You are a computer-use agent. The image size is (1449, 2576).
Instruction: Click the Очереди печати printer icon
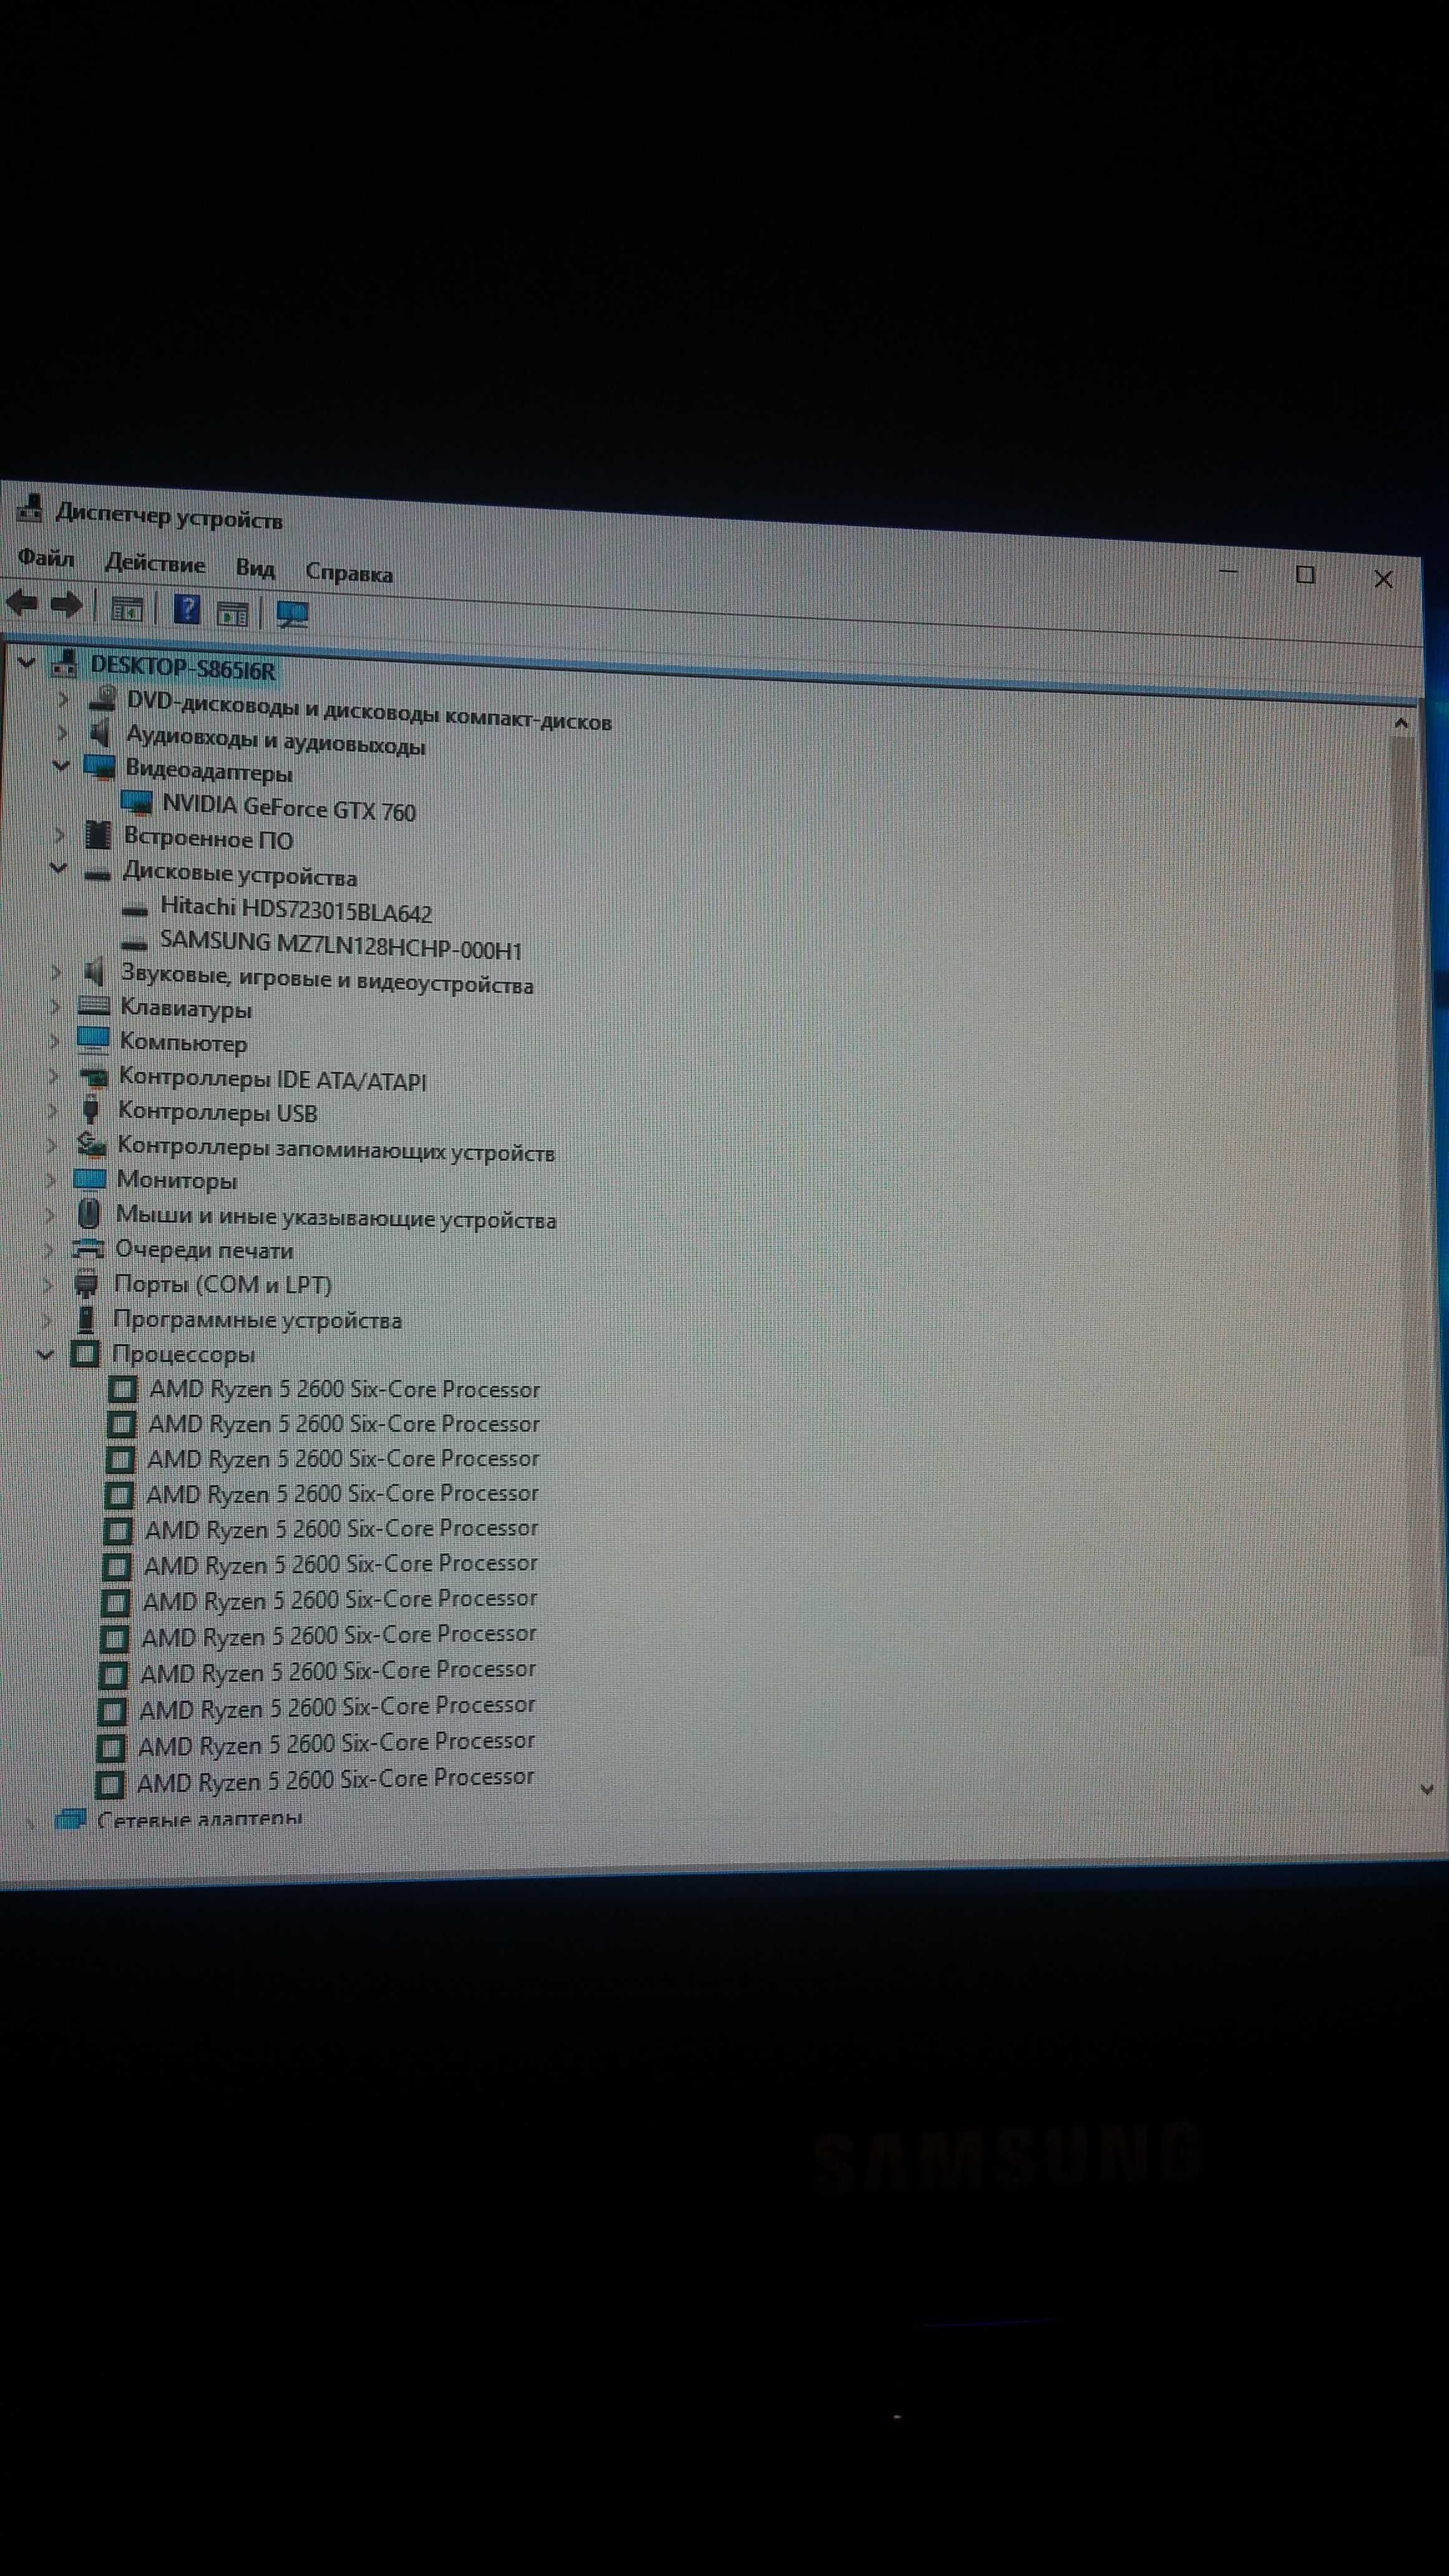88,1248
